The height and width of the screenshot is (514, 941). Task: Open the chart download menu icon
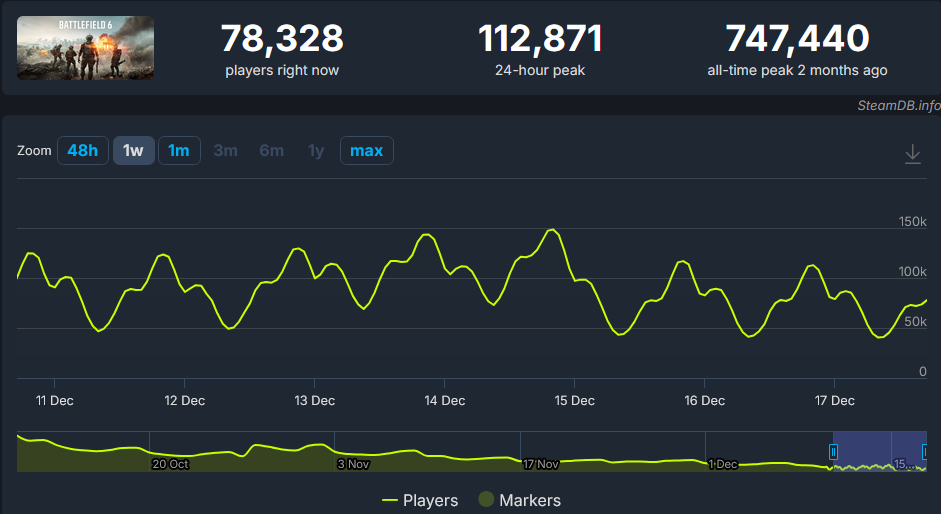coord(912,154)
